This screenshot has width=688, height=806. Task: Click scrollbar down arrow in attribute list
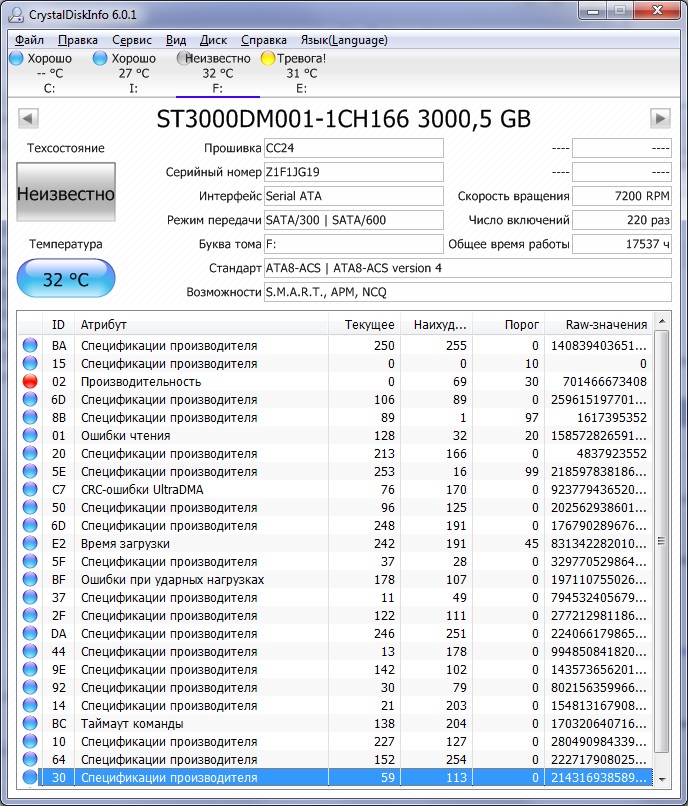pyautogui.click(x=662, y=779)
